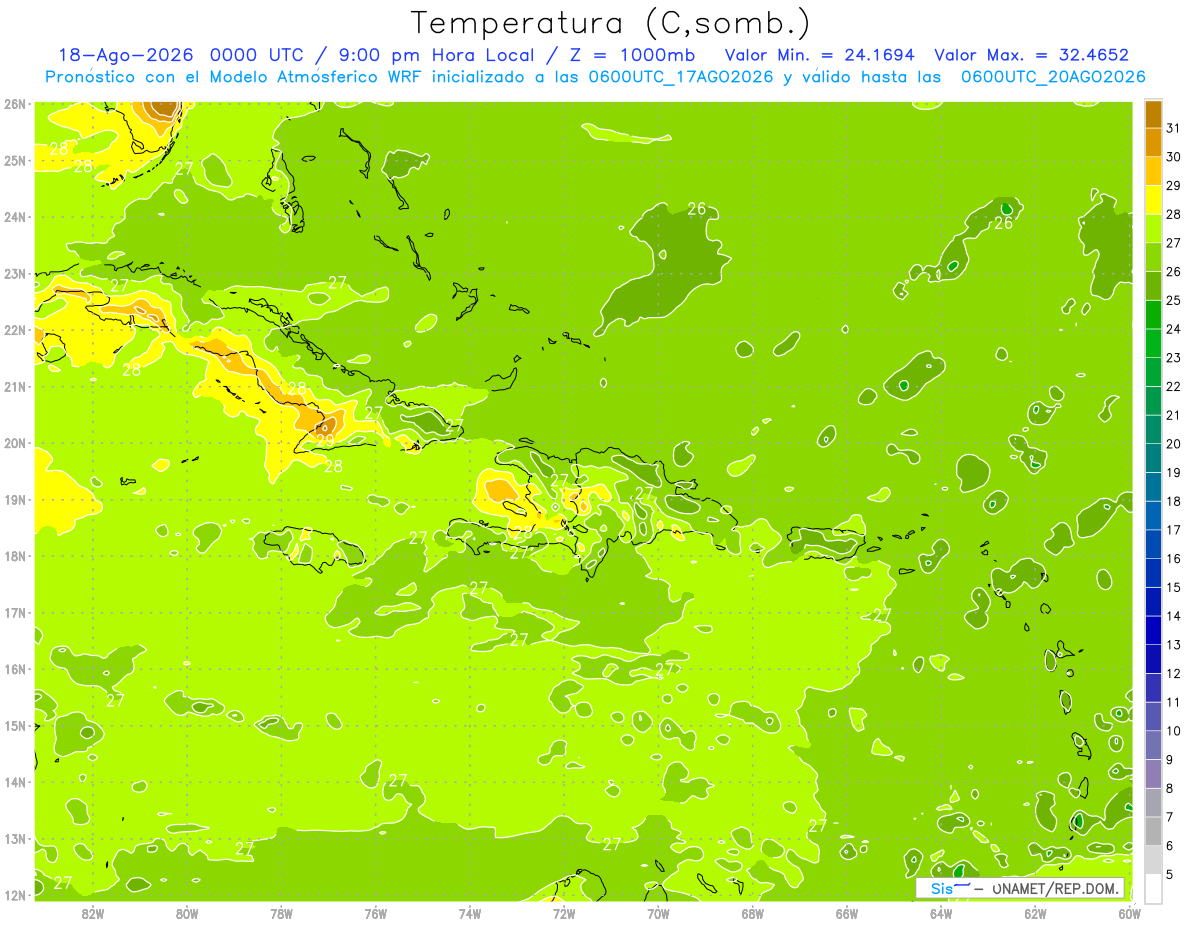Image resolution: width=1200 pixels, height=927 pixels.
Task: Click the 21N latitude axis label
Action: point(16,387)
